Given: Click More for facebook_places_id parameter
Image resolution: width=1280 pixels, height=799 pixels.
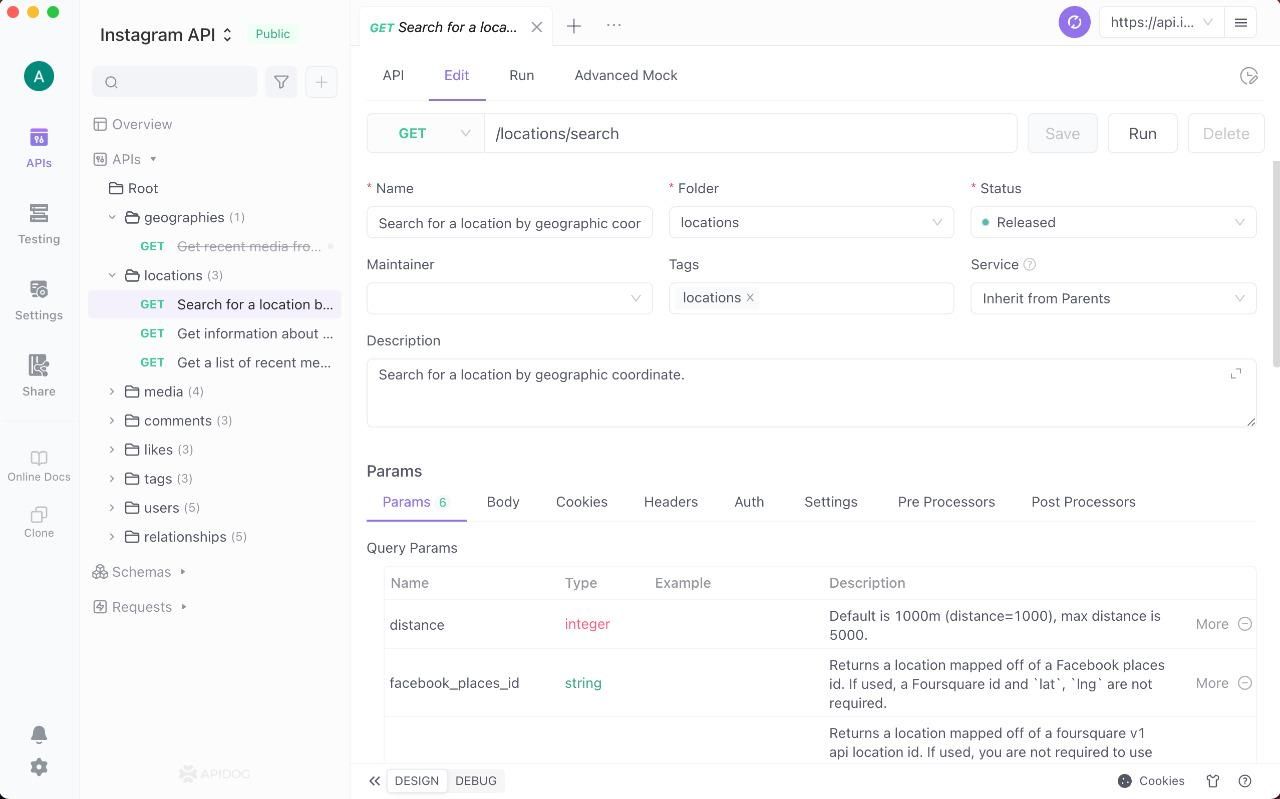Looking at the screenshot, I should click(x=1212, y=683).
